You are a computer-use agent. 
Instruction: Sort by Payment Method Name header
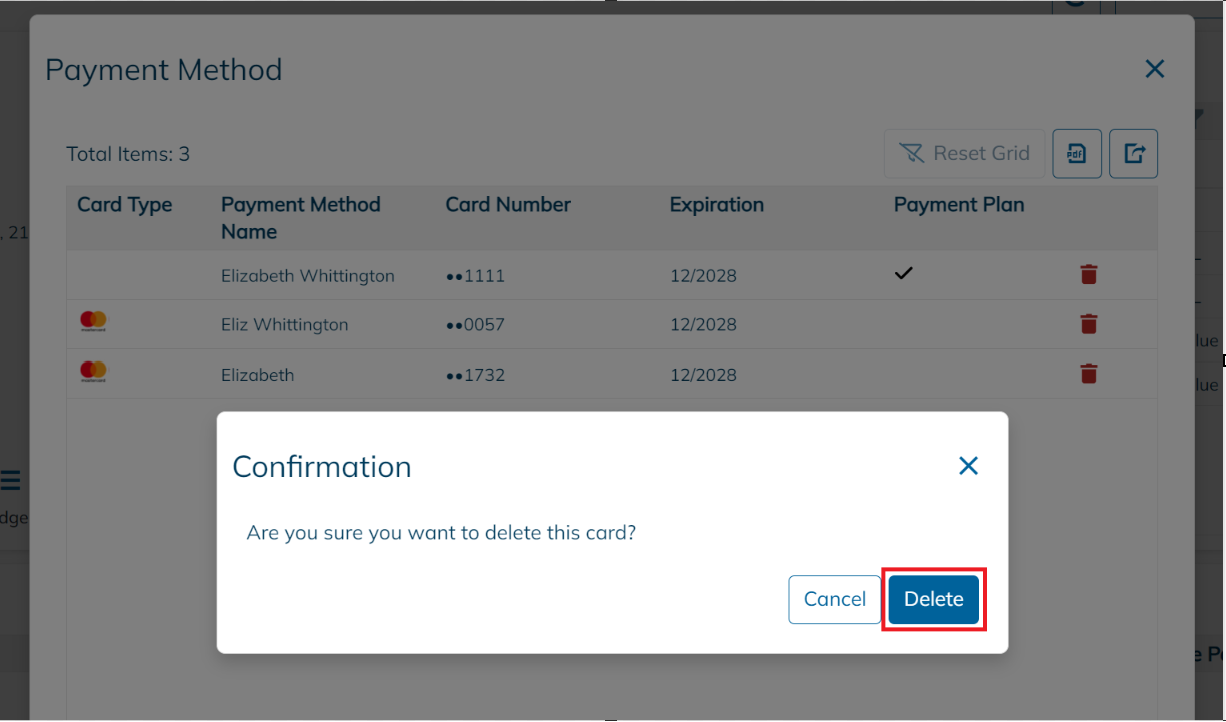(x=300, y=217)
